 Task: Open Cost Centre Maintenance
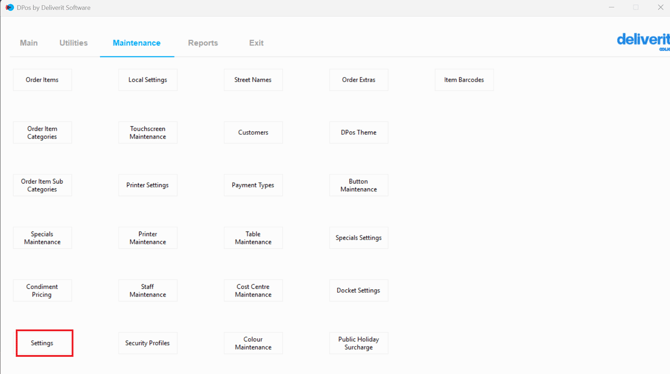click(x=253, y=291)
